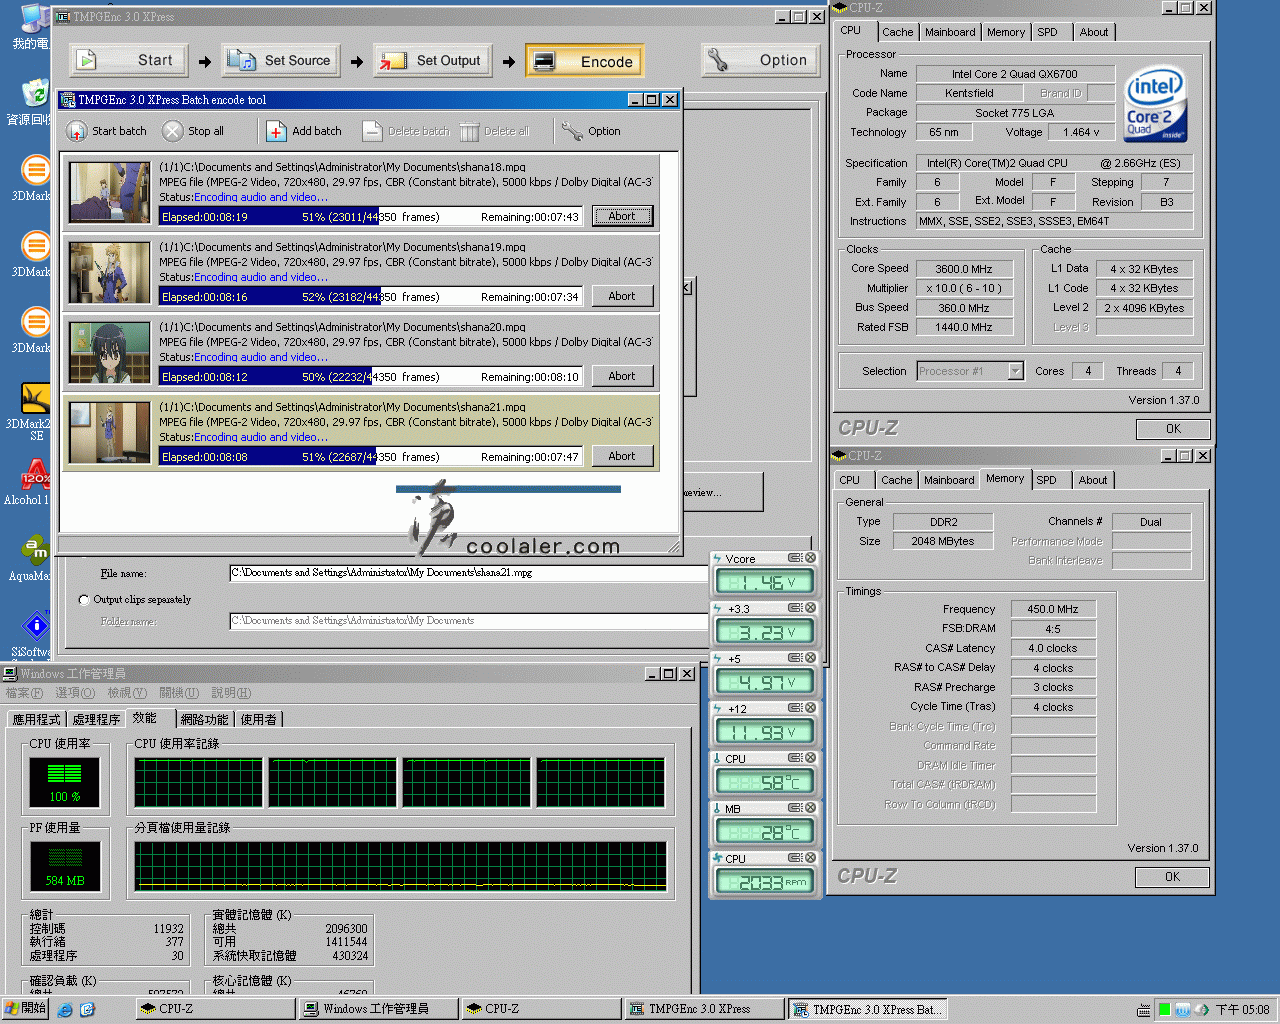Switch to TMPGEnc 3.0 XPress taskbar button

point(704,1009)
